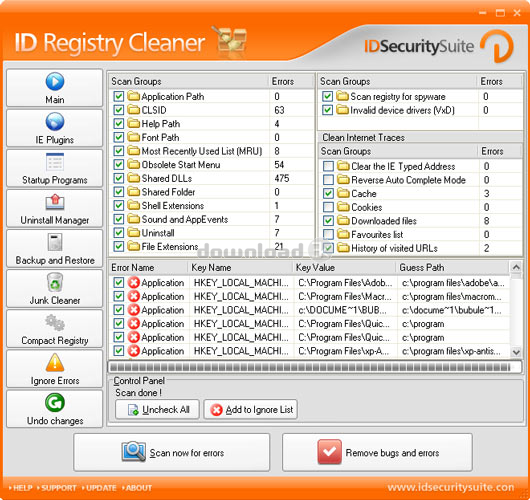Open the Junk Cleaner recycle bin icon
This screenshot has height=500, width=530.
55,282
